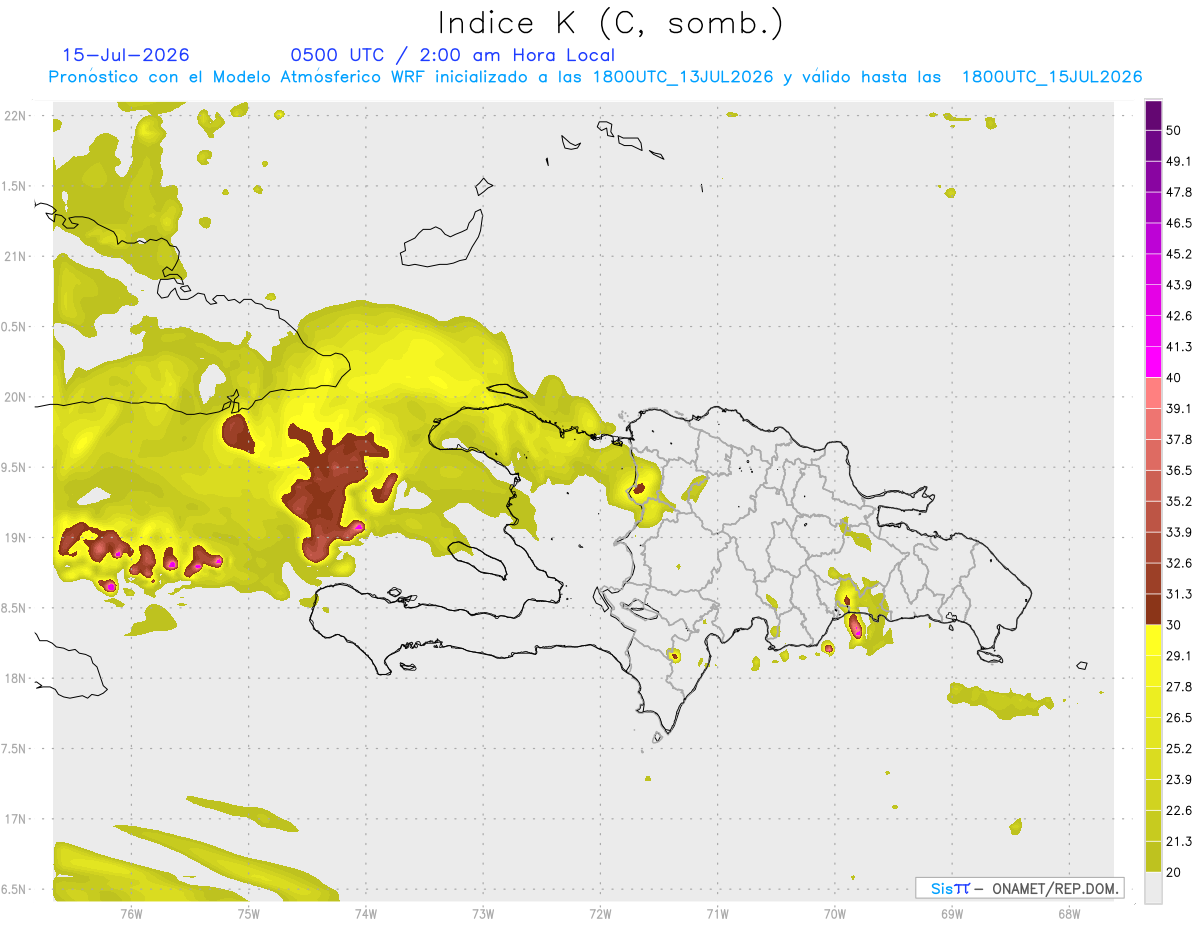
Task: Select the latitude label "20N"
Action: [16, 397]
